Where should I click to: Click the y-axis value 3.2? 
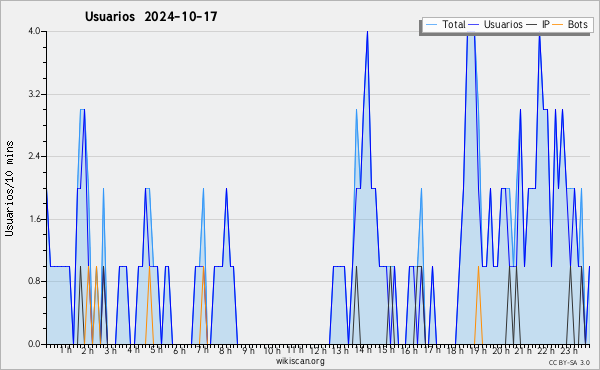[34, 94]
